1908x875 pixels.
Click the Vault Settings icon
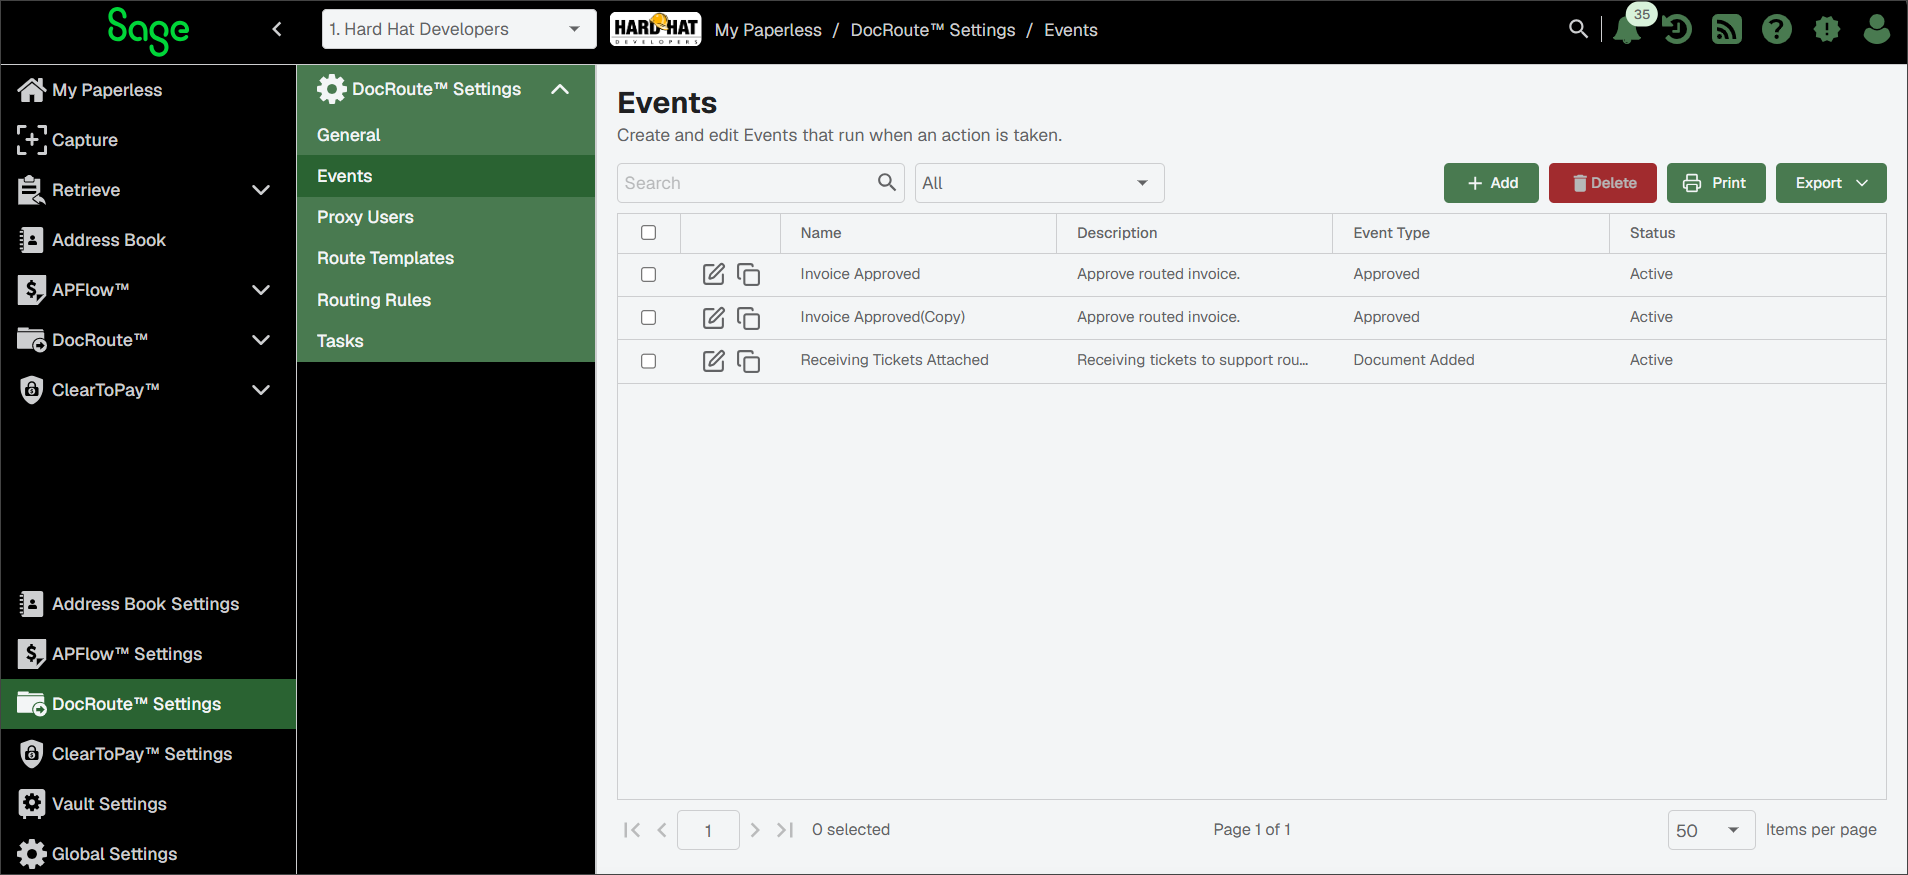[x=31, y=804]
